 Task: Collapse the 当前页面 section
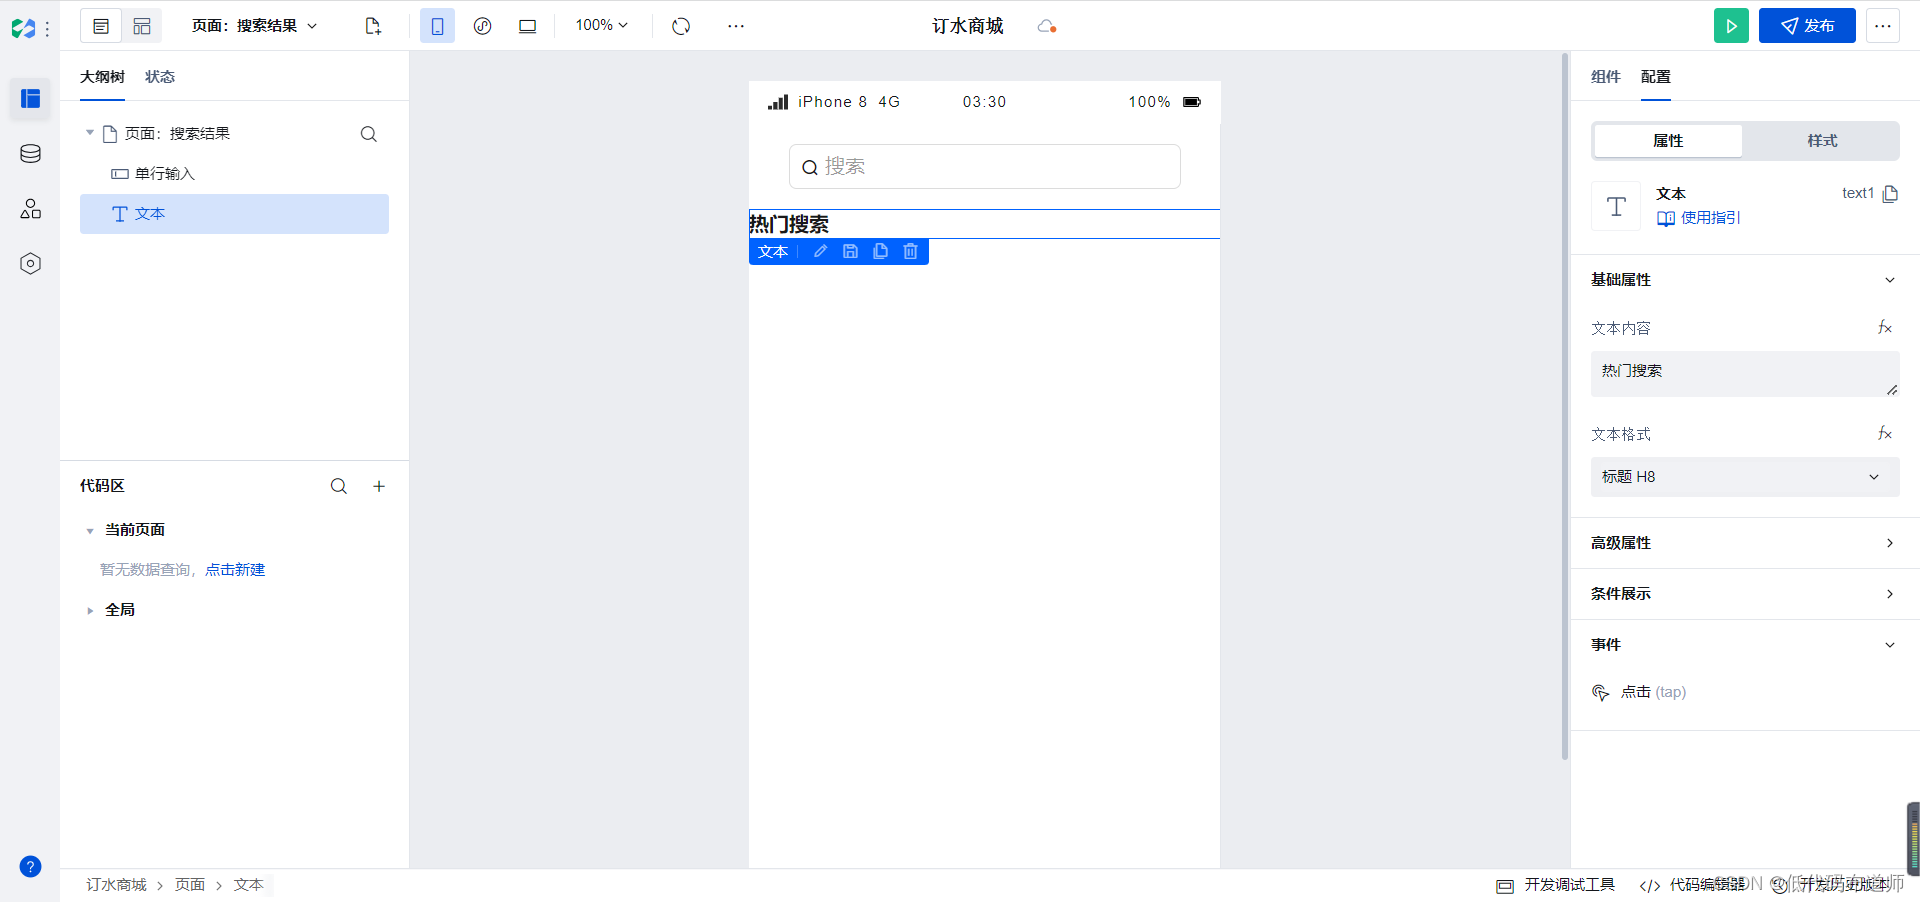click(x=90, y=530)
